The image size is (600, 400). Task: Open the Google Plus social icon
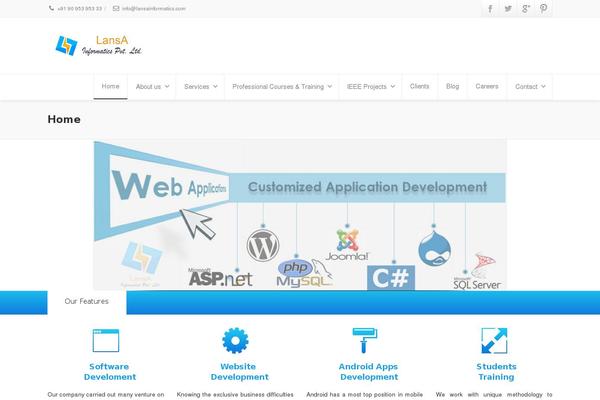526,8
